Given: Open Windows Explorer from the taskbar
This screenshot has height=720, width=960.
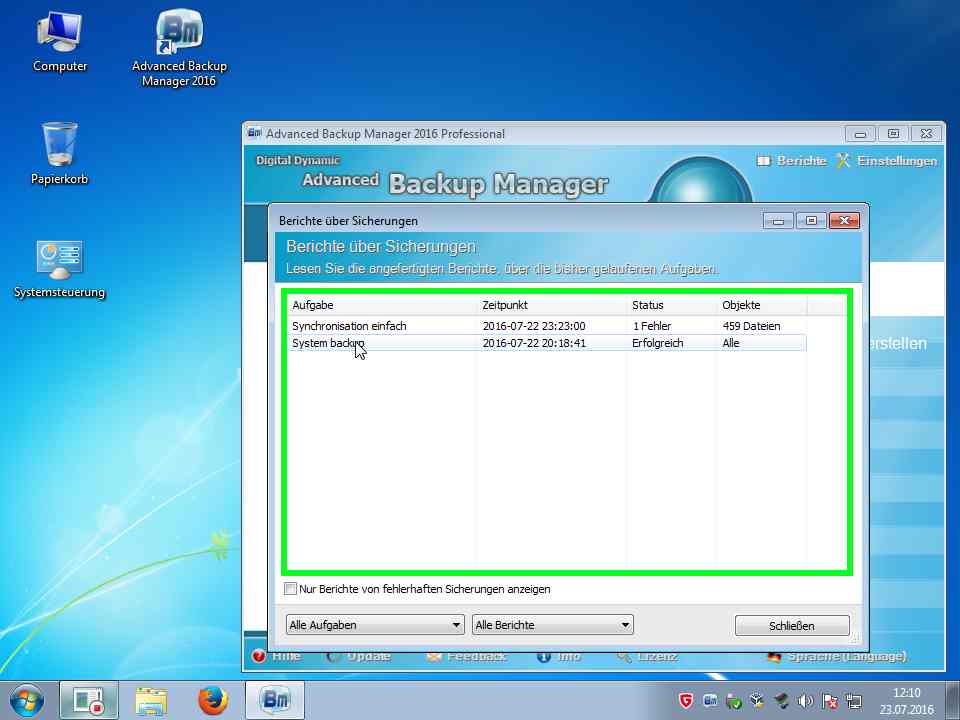Looking at the screenshot, I should coord(151,700).
